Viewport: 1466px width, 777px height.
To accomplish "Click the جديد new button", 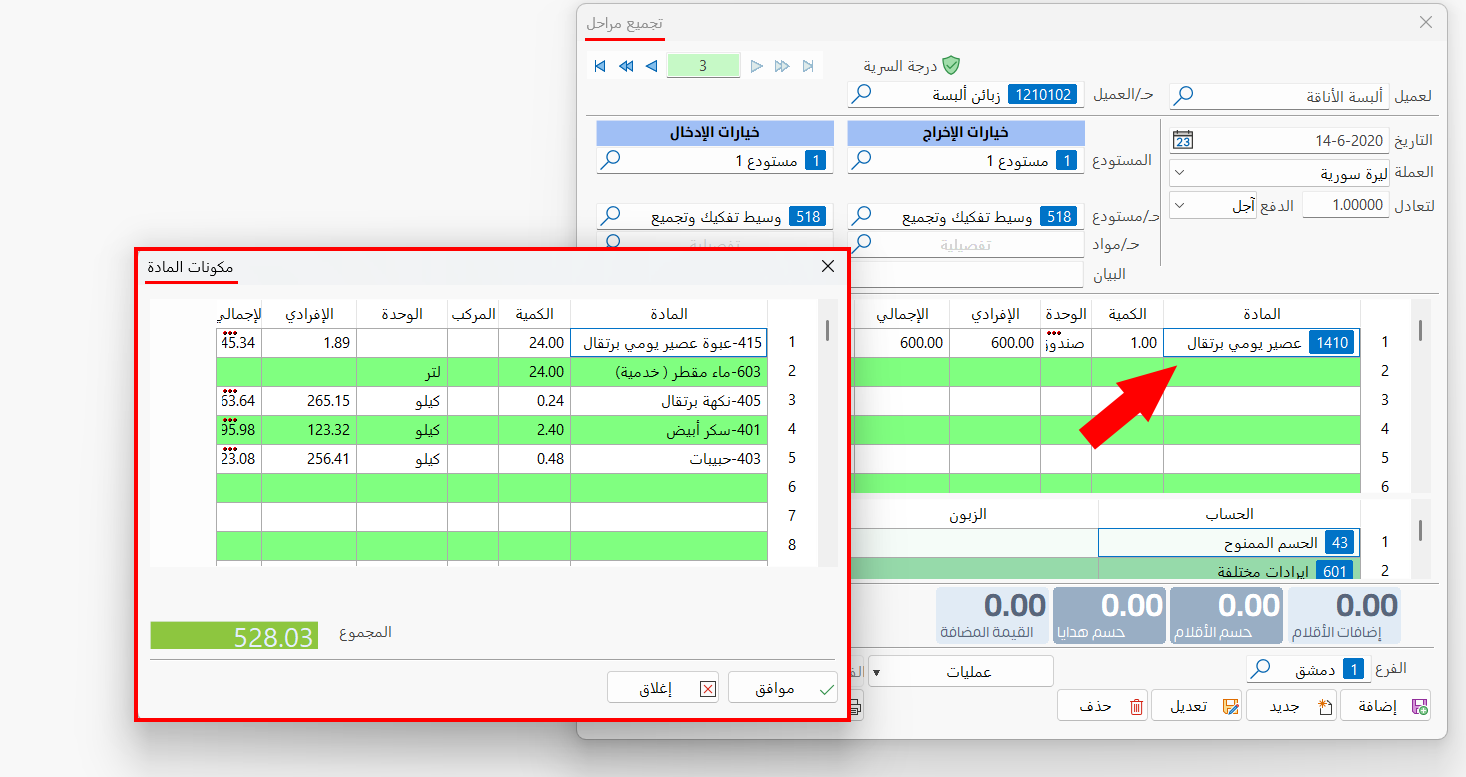I will pos(1291,706).
